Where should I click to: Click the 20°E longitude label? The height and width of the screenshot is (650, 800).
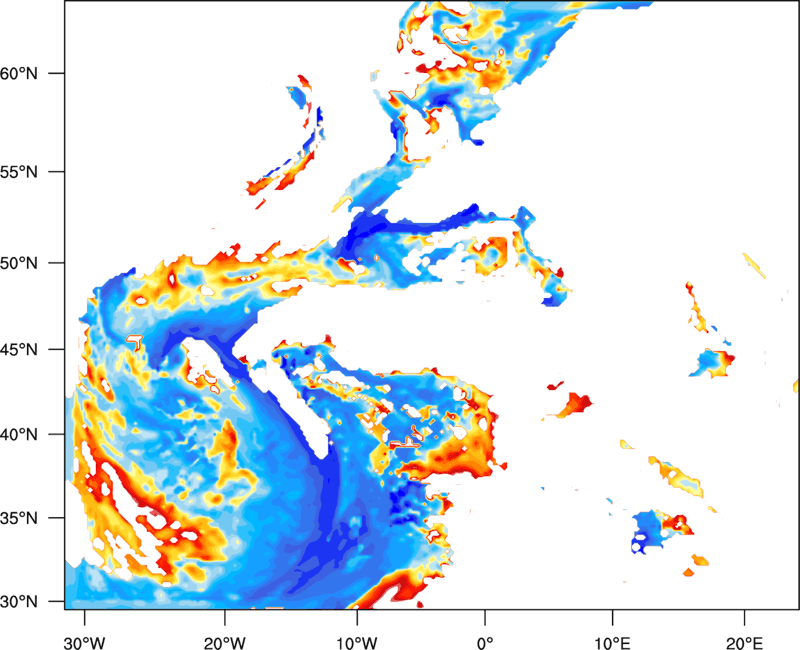click(x=744, y=643)
